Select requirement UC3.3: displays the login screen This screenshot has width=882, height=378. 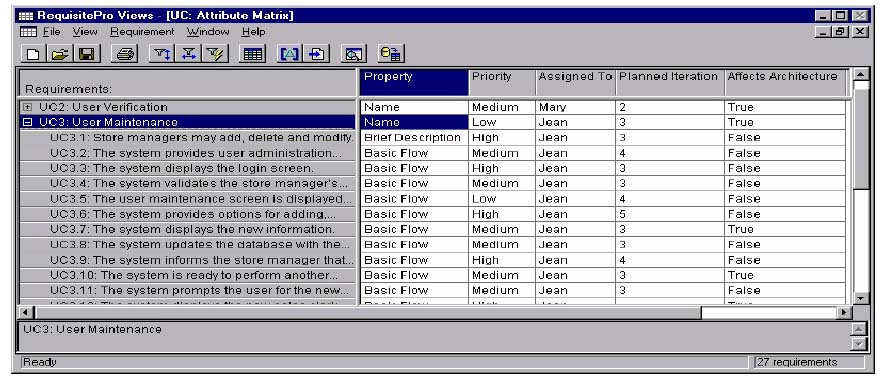tap(188, 168)
